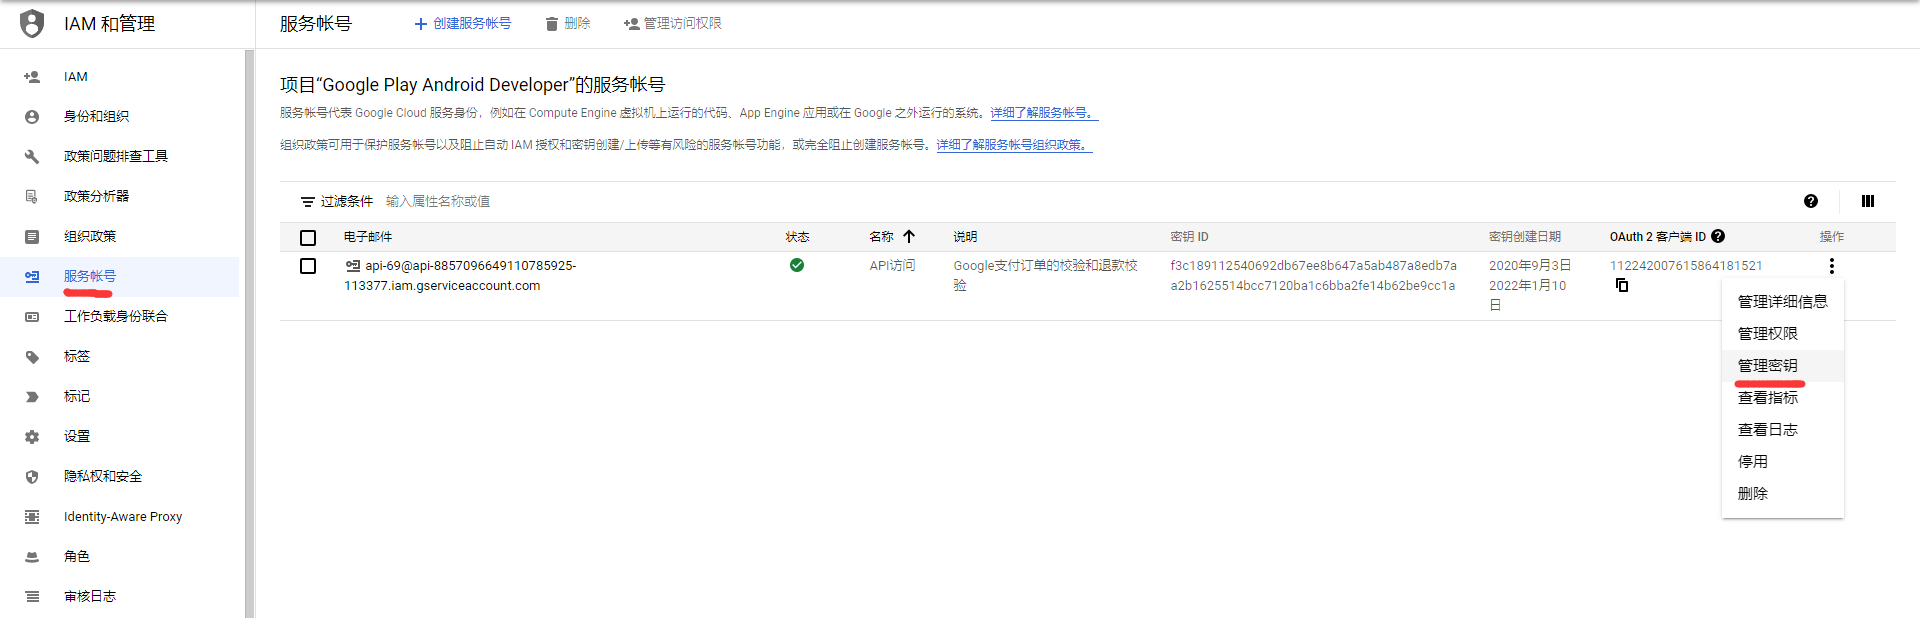The image size is (1920, 618).
Task: Select the api-69 service account checkbox
Action: tap(308, 266)
